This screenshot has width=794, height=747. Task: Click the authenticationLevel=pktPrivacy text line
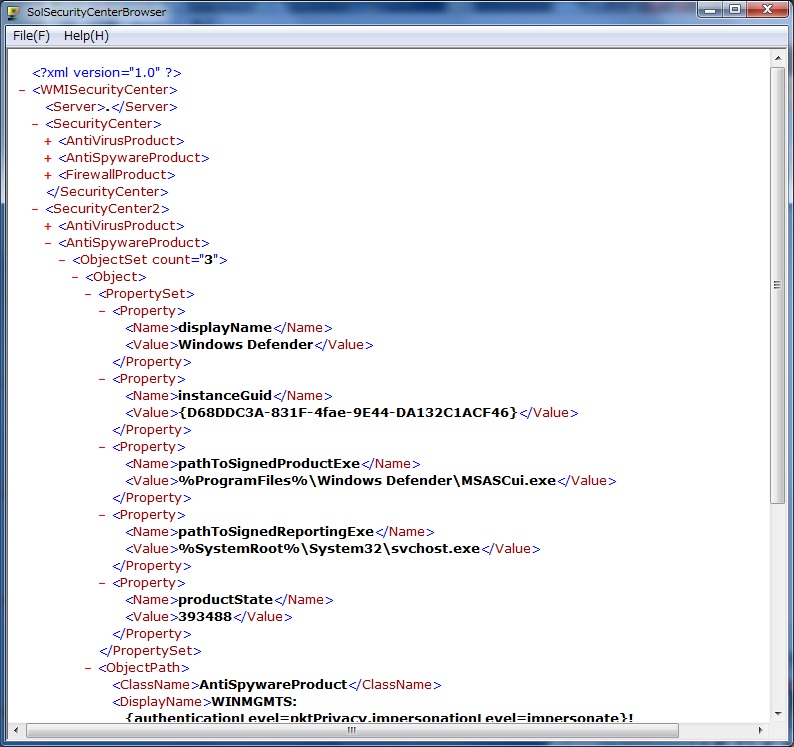click(x=379, y=718)
